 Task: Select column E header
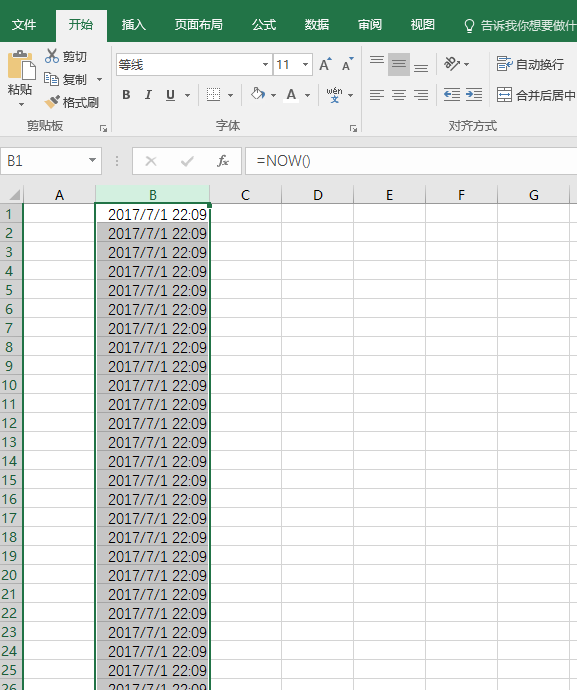click(x=389, y=195)
